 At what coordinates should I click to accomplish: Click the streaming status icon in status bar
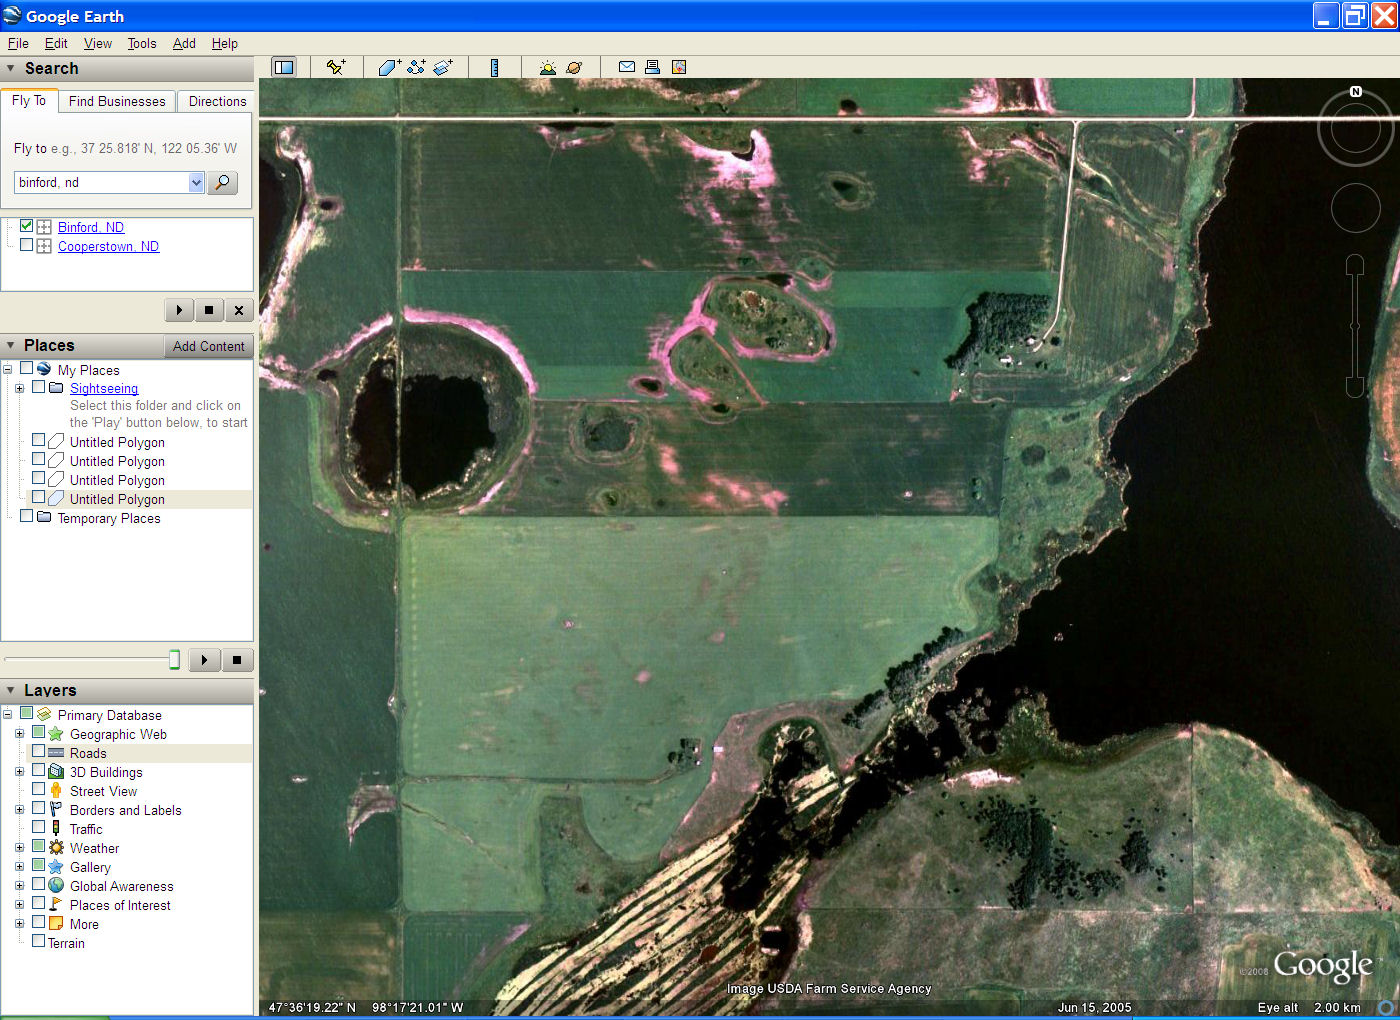1386,1007
